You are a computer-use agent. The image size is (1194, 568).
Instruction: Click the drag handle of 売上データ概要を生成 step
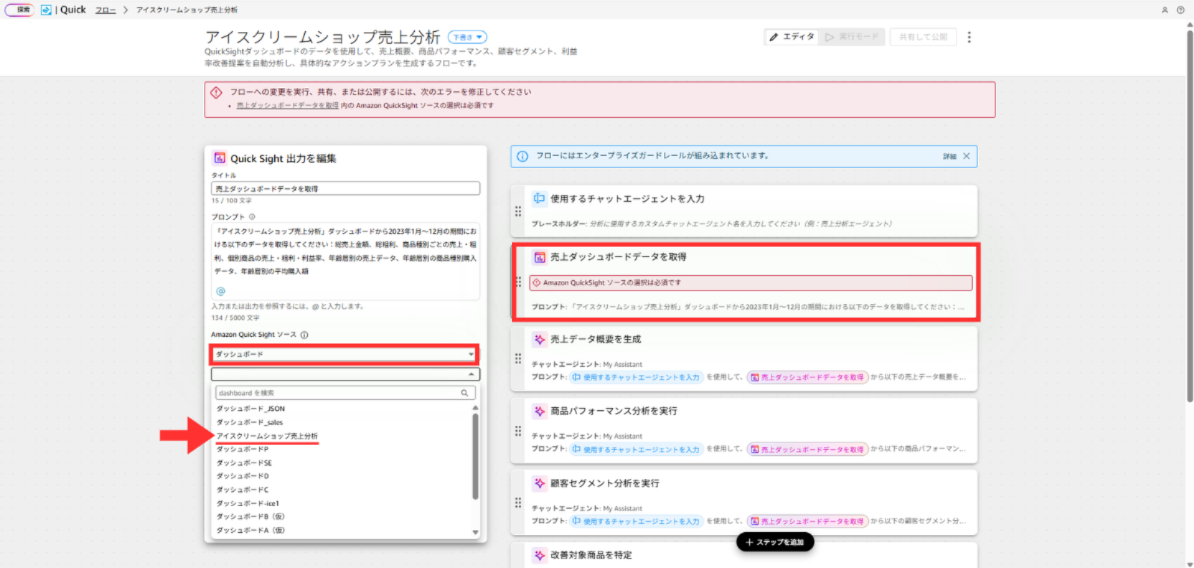(x=518, y=358)
